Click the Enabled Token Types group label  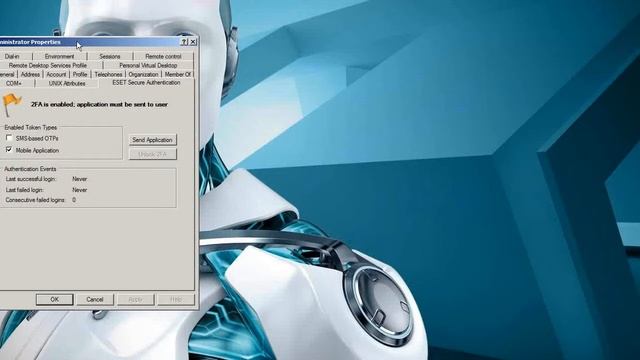coord(31,127)
